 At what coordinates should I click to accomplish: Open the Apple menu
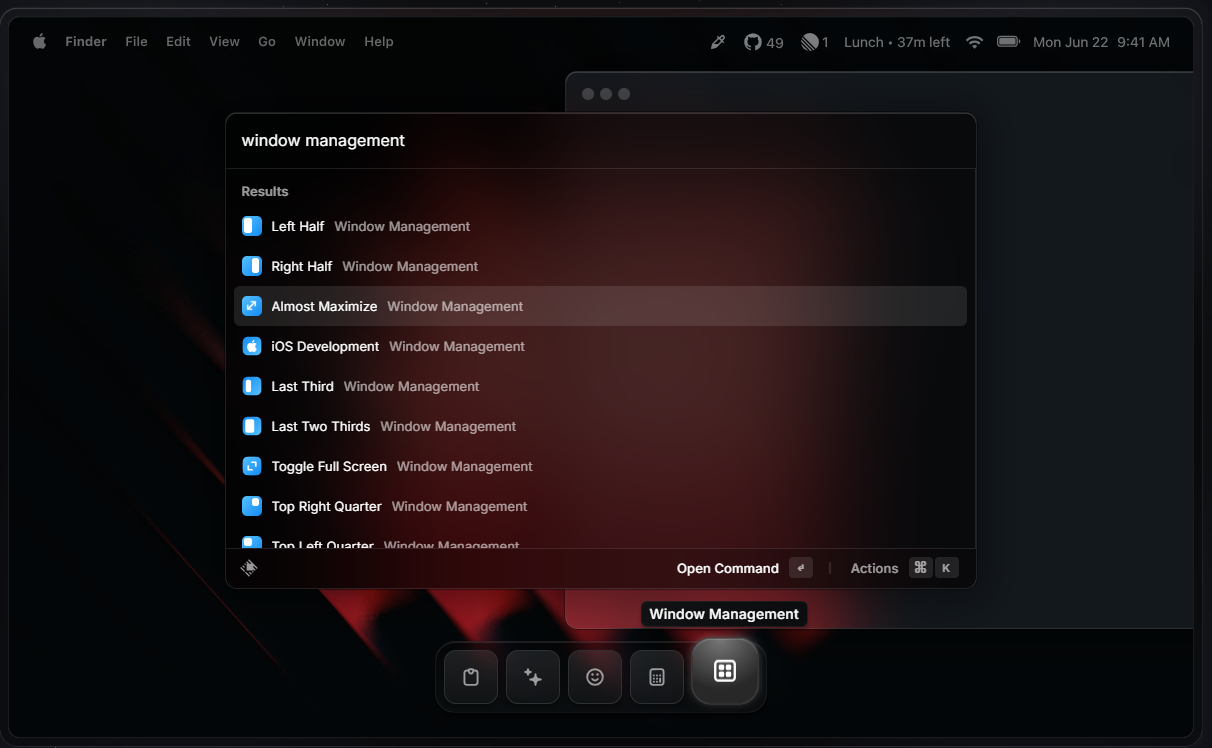pyautogui.click(x=39, y=41)
